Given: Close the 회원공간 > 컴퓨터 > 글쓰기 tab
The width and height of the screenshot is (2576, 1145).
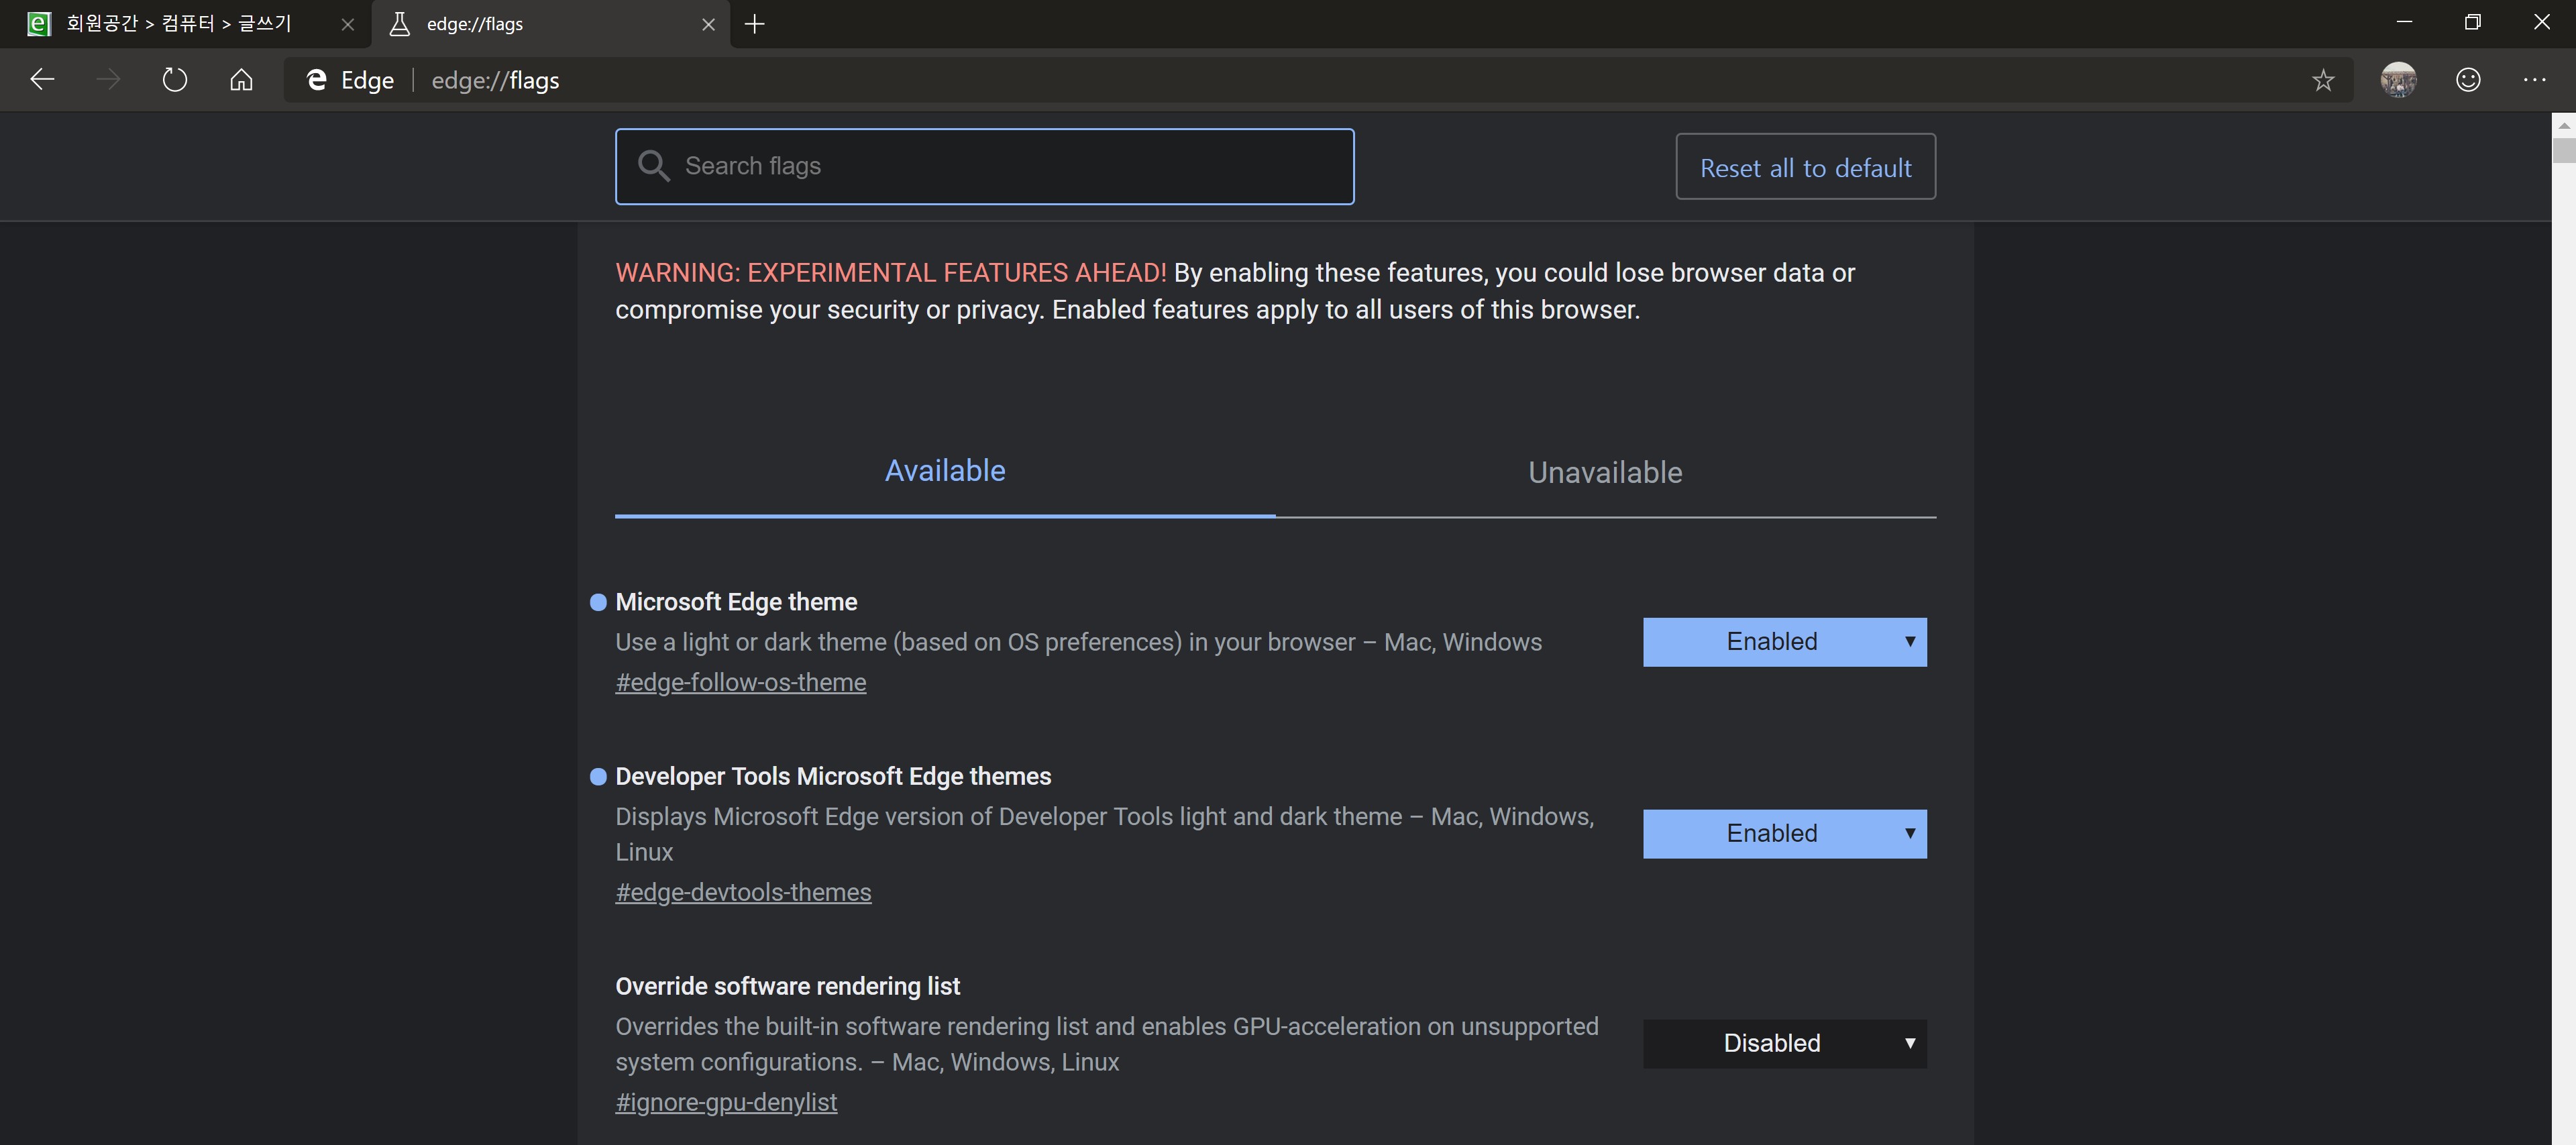Looking at the screenshot, I should point(347,24).
